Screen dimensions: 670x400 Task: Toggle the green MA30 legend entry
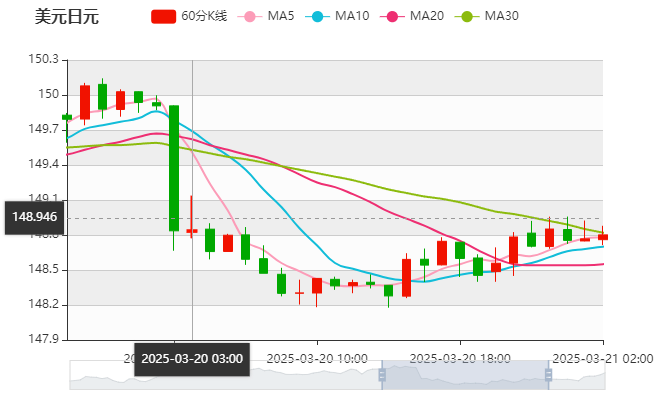click(x=466, y=16)
